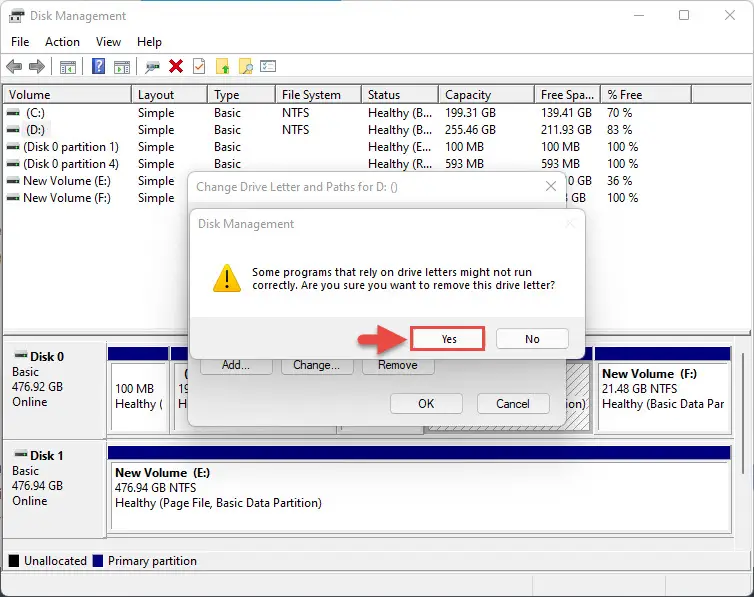This screenshot has width=754, height=597.
Task: Click the Remove button
Action: [398, 365]
